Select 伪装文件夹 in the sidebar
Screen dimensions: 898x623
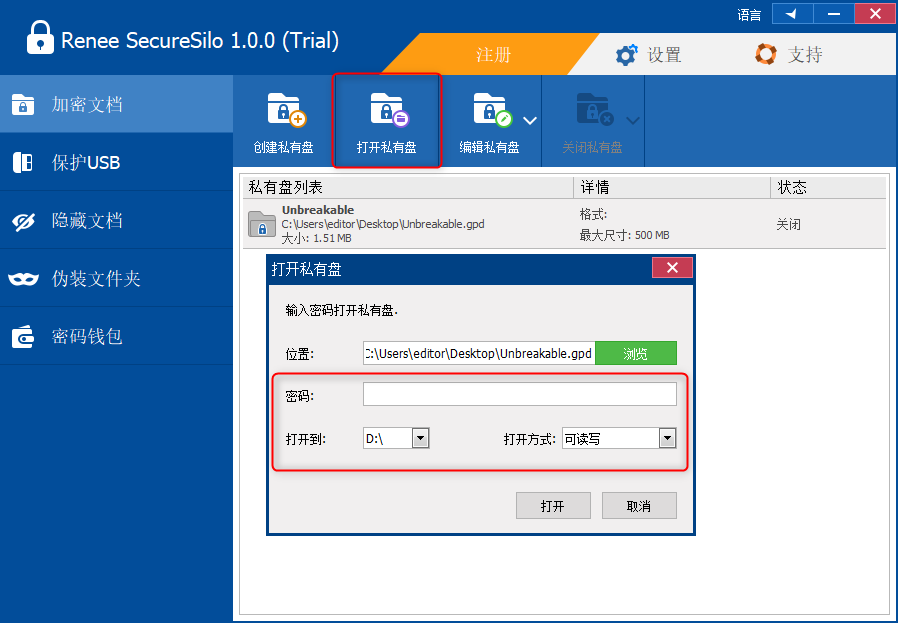point(116,278)
